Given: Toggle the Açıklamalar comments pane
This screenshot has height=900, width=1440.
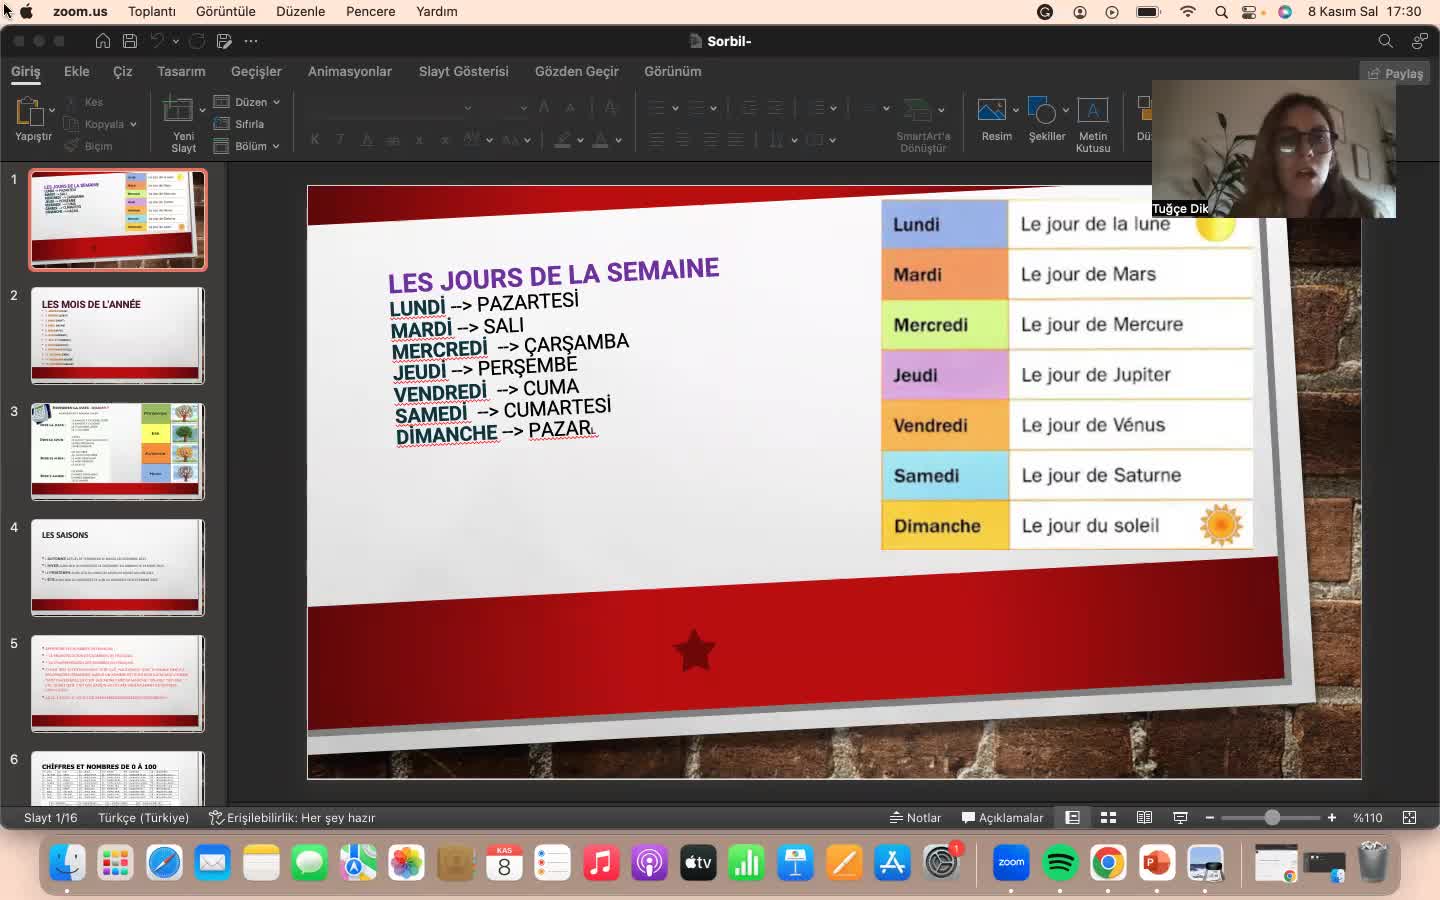Looking at the screenshot, I should point(1002,818).
